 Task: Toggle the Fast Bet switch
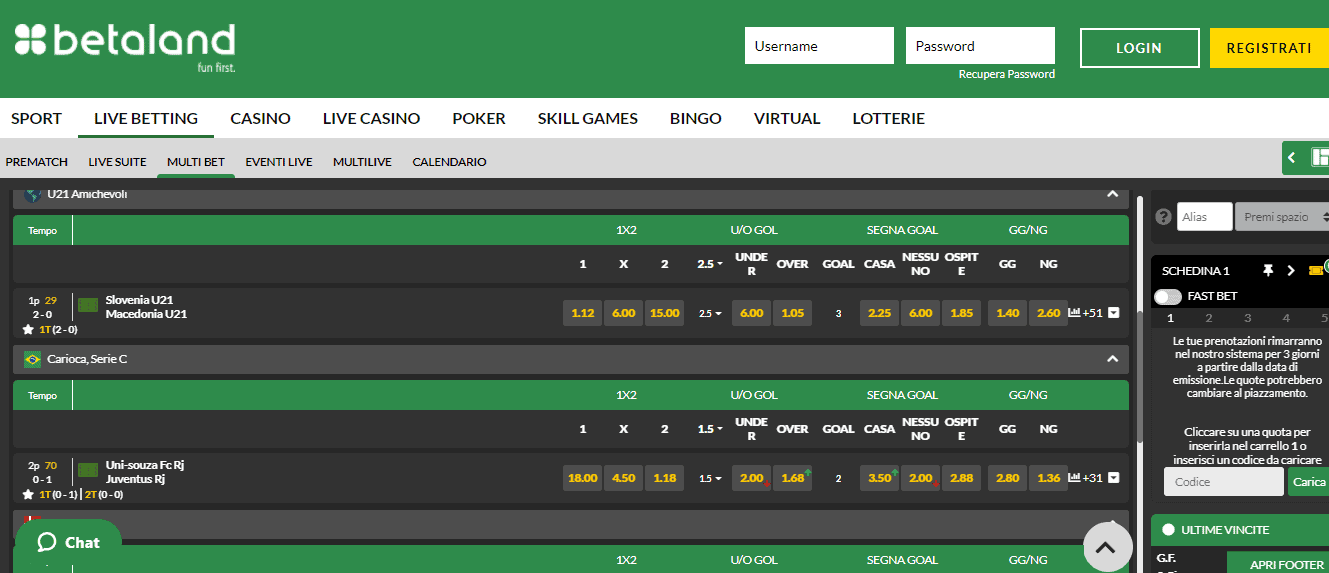point(1167,296)
